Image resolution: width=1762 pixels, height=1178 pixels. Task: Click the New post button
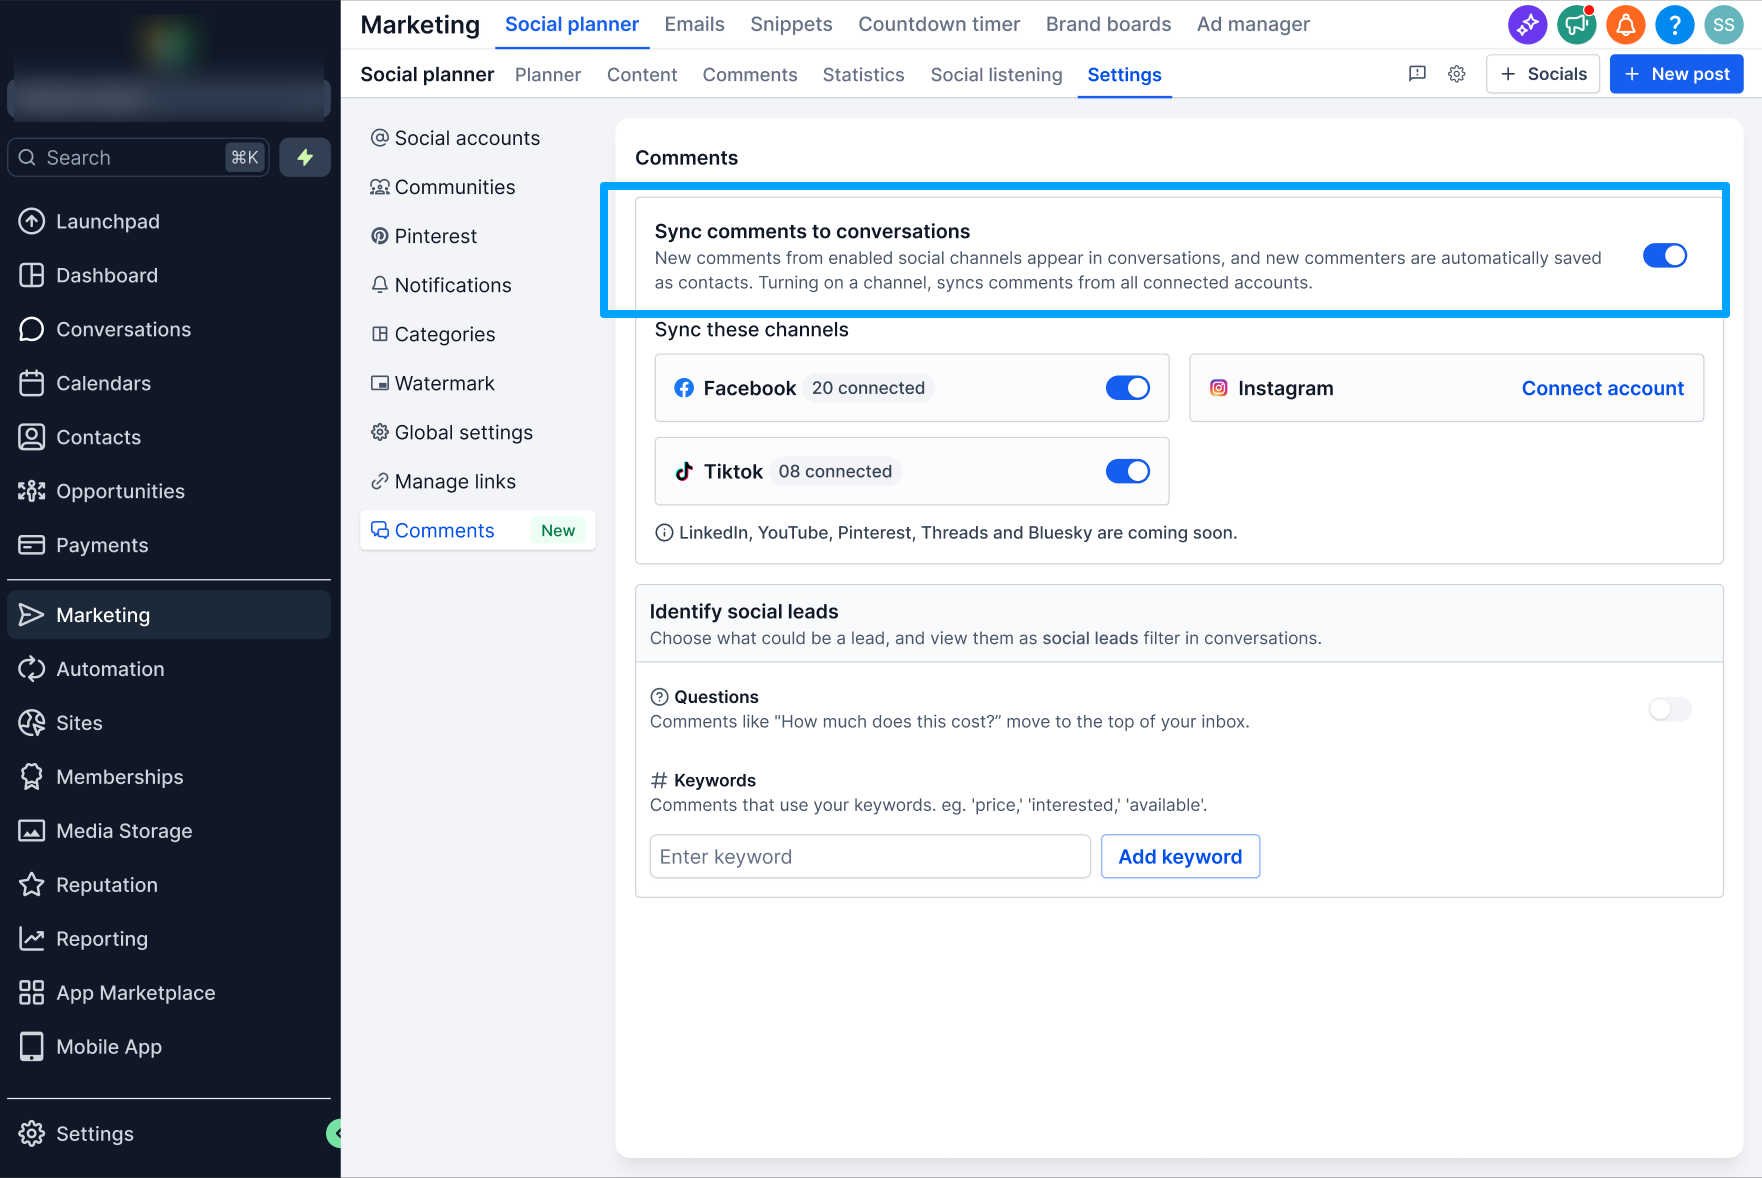coord(1676,74)
